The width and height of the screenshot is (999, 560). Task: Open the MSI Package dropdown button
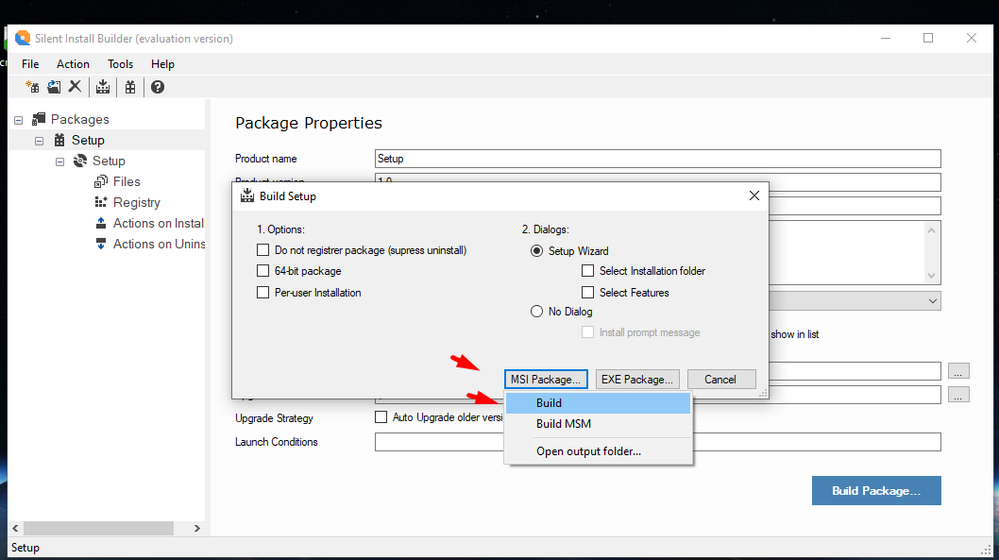point(545,379)
